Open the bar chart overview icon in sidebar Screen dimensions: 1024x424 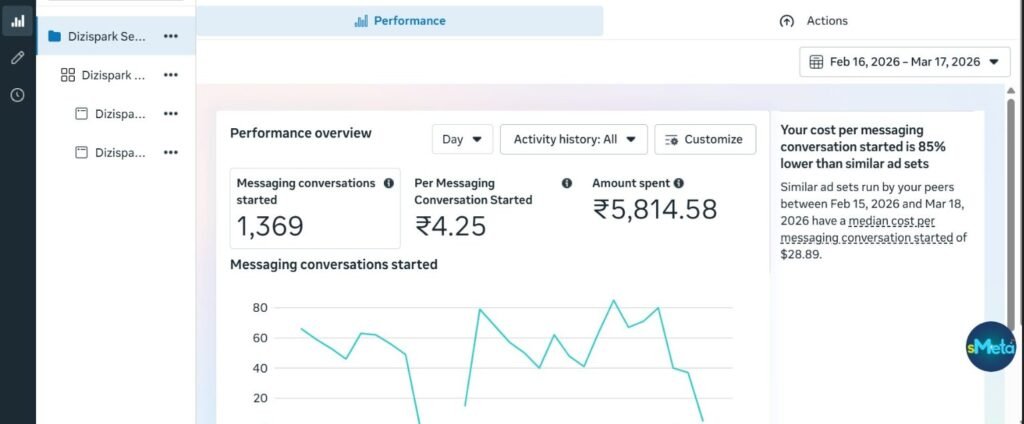(x=18, y=21)
